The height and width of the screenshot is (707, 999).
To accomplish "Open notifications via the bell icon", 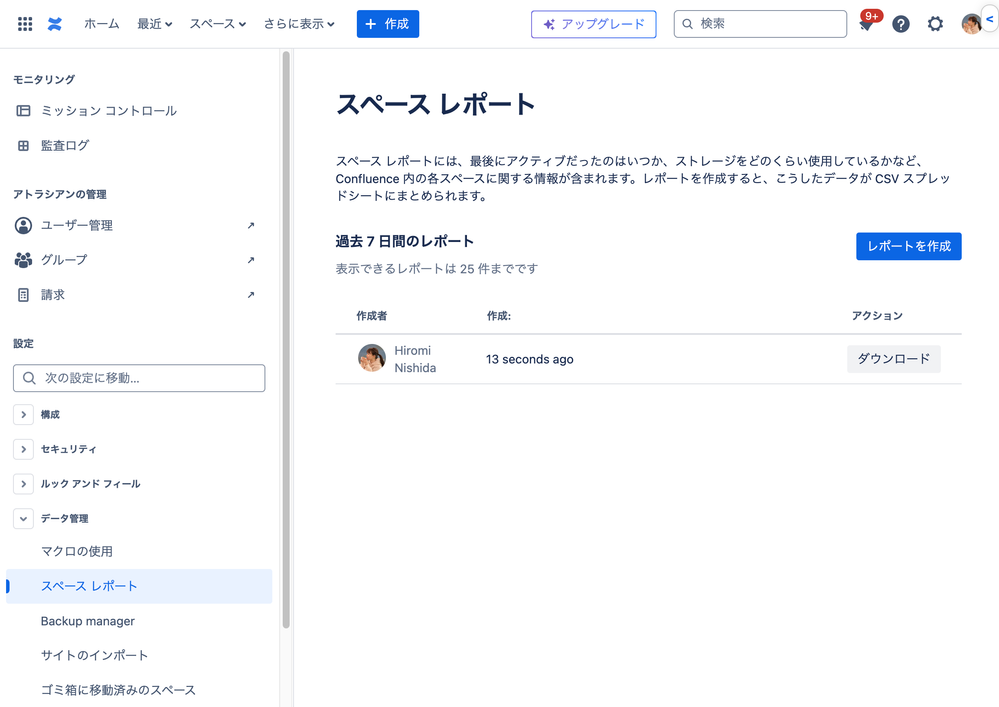I will [866, 23].
